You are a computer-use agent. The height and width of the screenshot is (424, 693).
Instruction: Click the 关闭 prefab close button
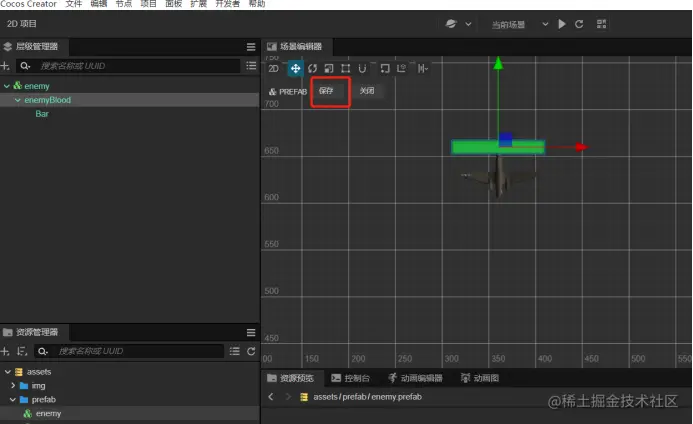(367, 91)
